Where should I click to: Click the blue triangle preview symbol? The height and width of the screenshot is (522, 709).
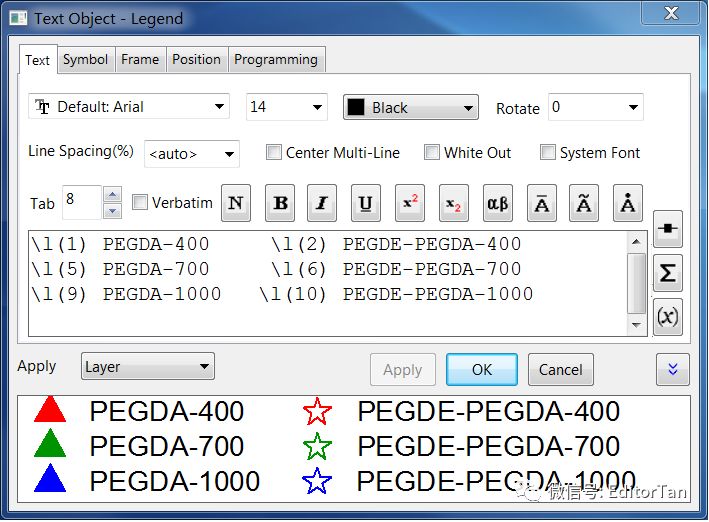click(50, 478)
